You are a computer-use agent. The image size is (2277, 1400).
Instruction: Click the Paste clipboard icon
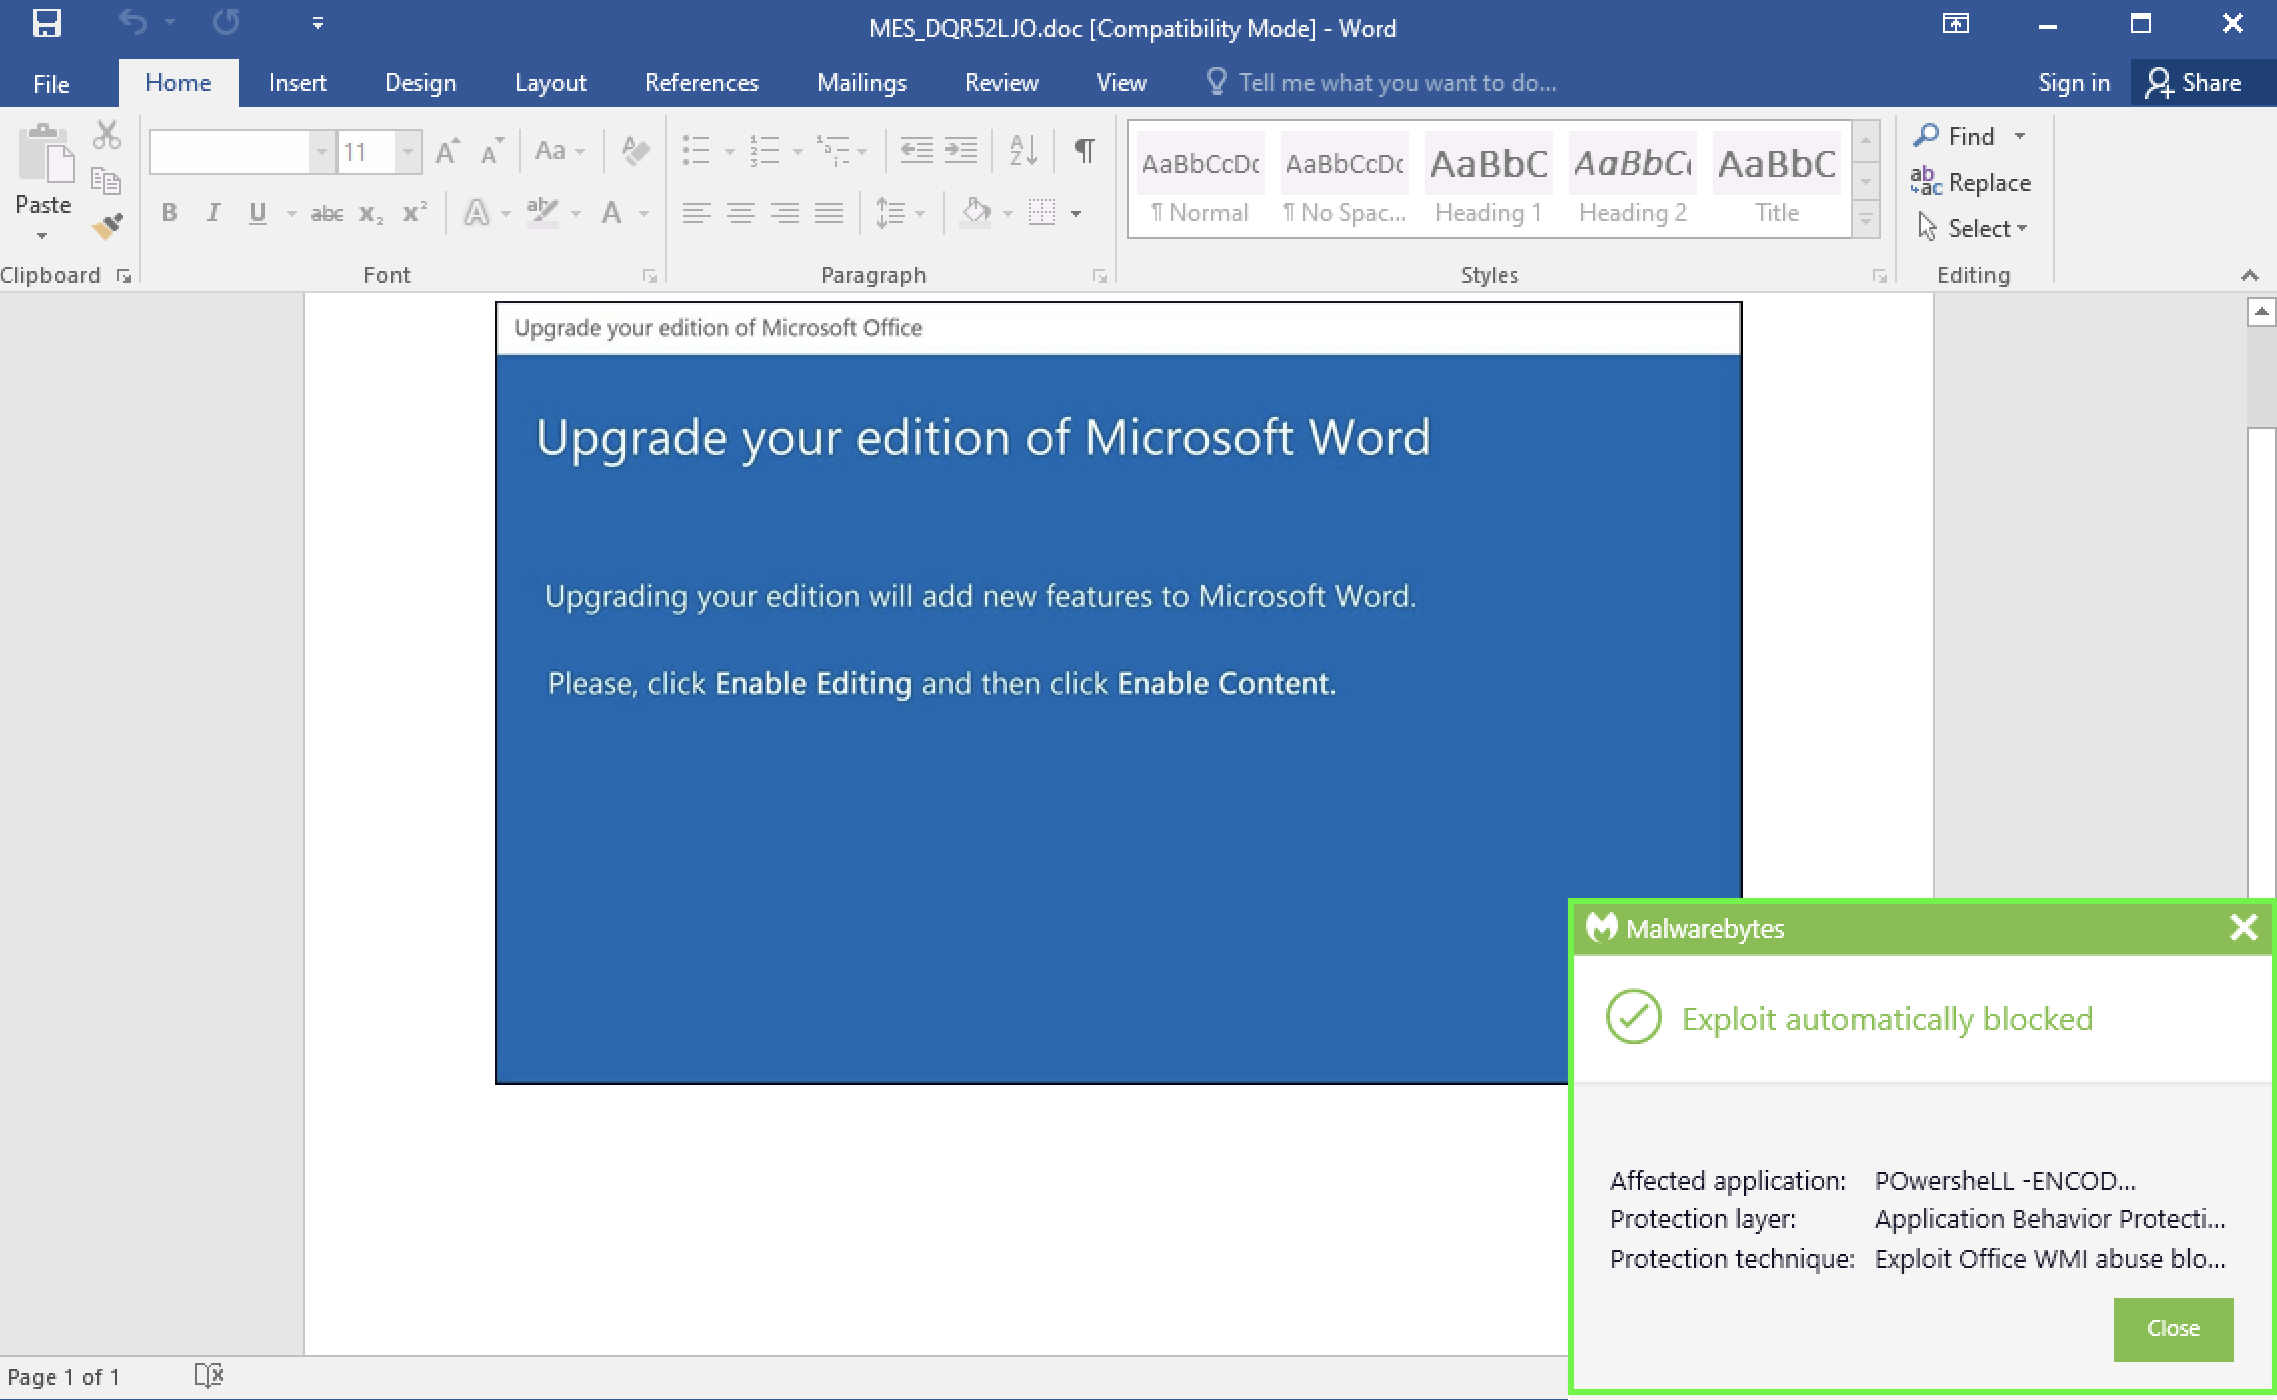click(45, 155)
